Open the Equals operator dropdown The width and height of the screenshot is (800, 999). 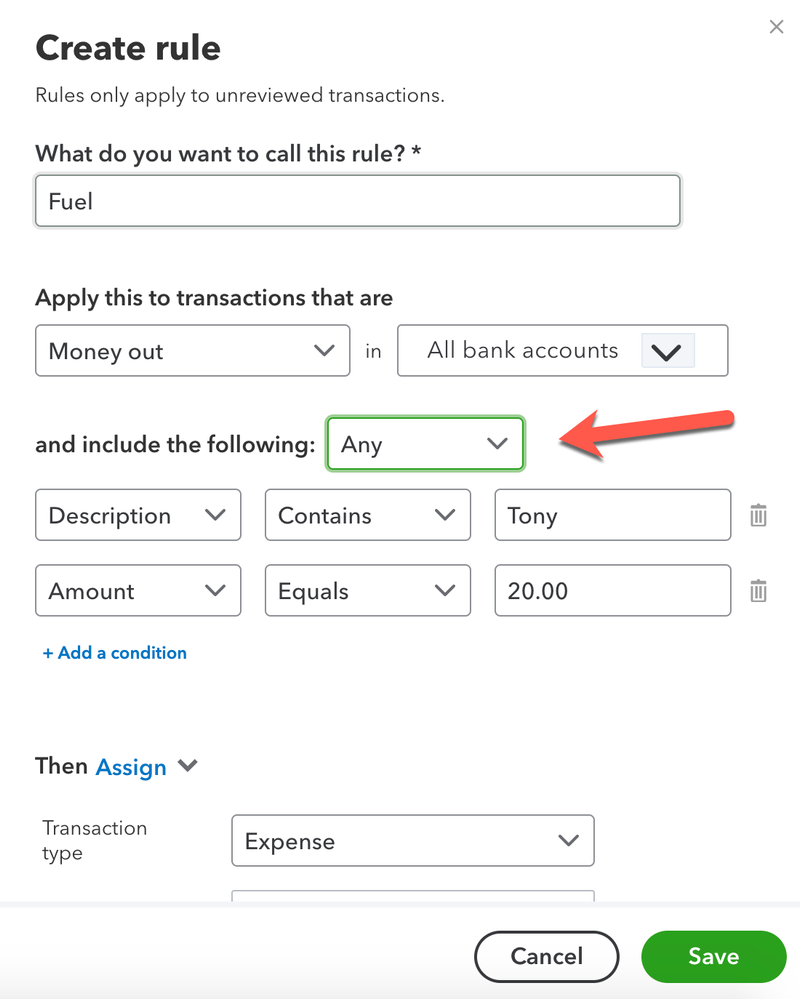(x=368, y=590)
